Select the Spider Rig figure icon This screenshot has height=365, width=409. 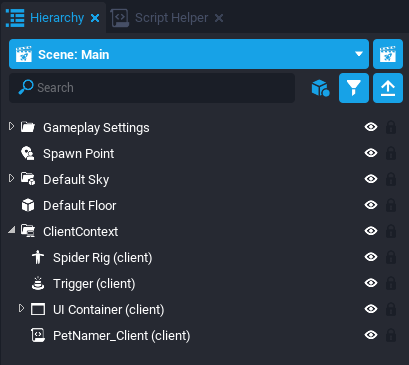(x=38, y=257)
